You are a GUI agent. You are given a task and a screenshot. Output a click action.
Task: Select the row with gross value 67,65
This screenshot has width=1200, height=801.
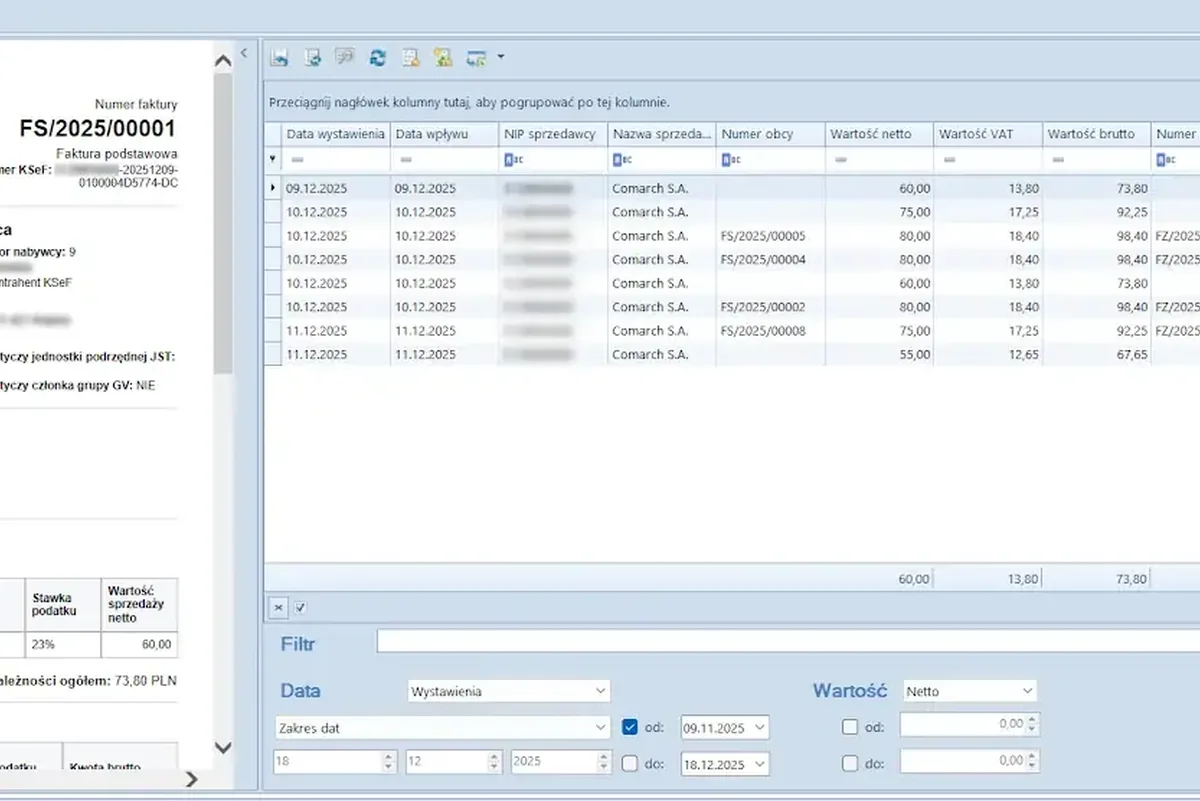tap(732, 355)
